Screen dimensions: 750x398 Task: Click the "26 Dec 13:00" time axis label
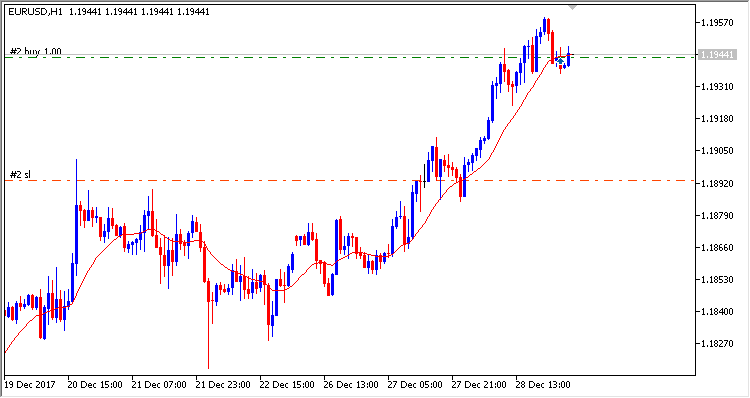(x=351, y=385)
